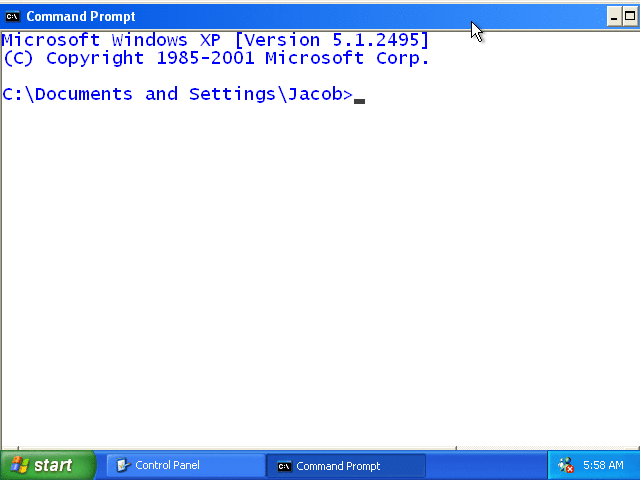This screenshot has height=480, width=640.
Task: Click the 'Microsoft Windows XP [Version 5.1.2495]' line
Action: (x=216, y=40)
